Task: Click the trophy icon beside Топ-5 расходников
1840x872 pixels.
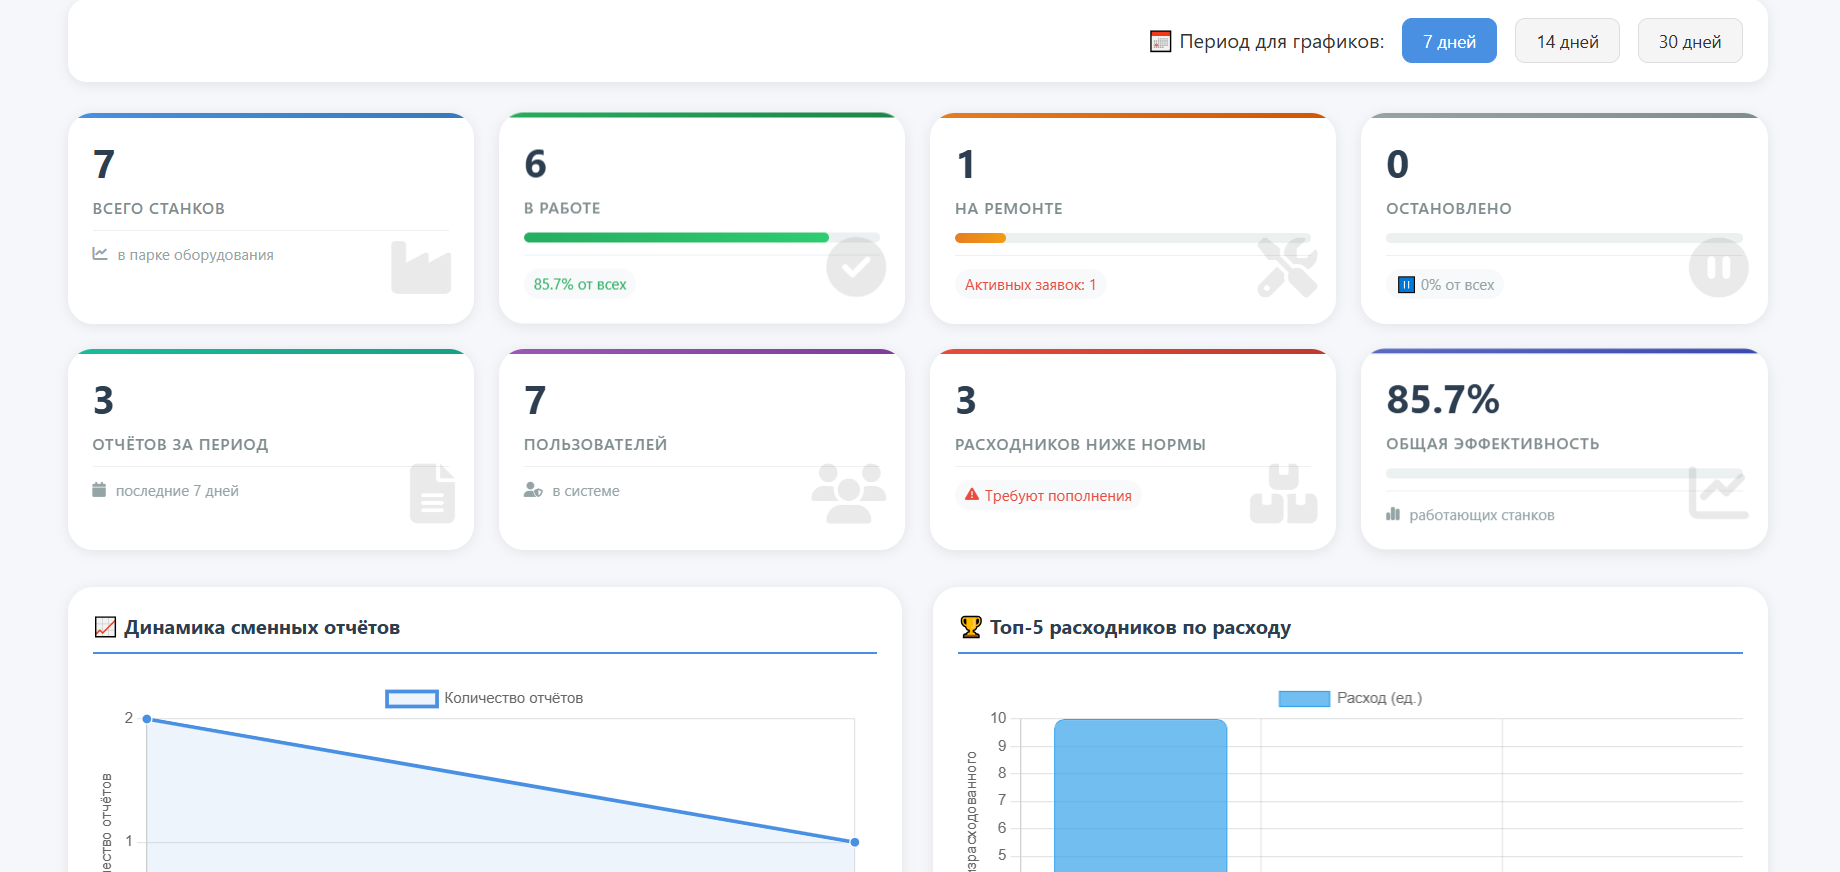Action: pos(970,627)
